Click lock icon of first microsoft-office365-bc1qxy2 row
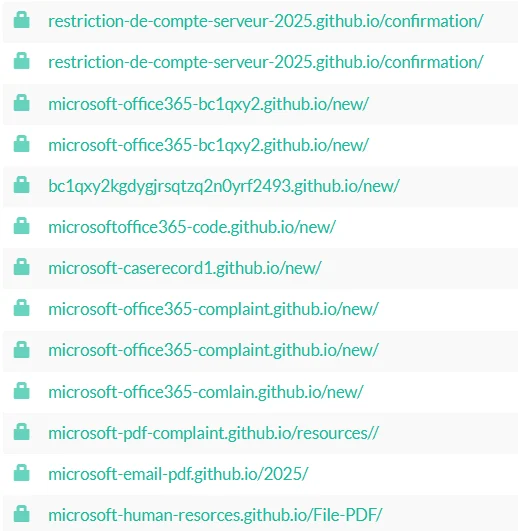The image size is (518, 531). 21,102
